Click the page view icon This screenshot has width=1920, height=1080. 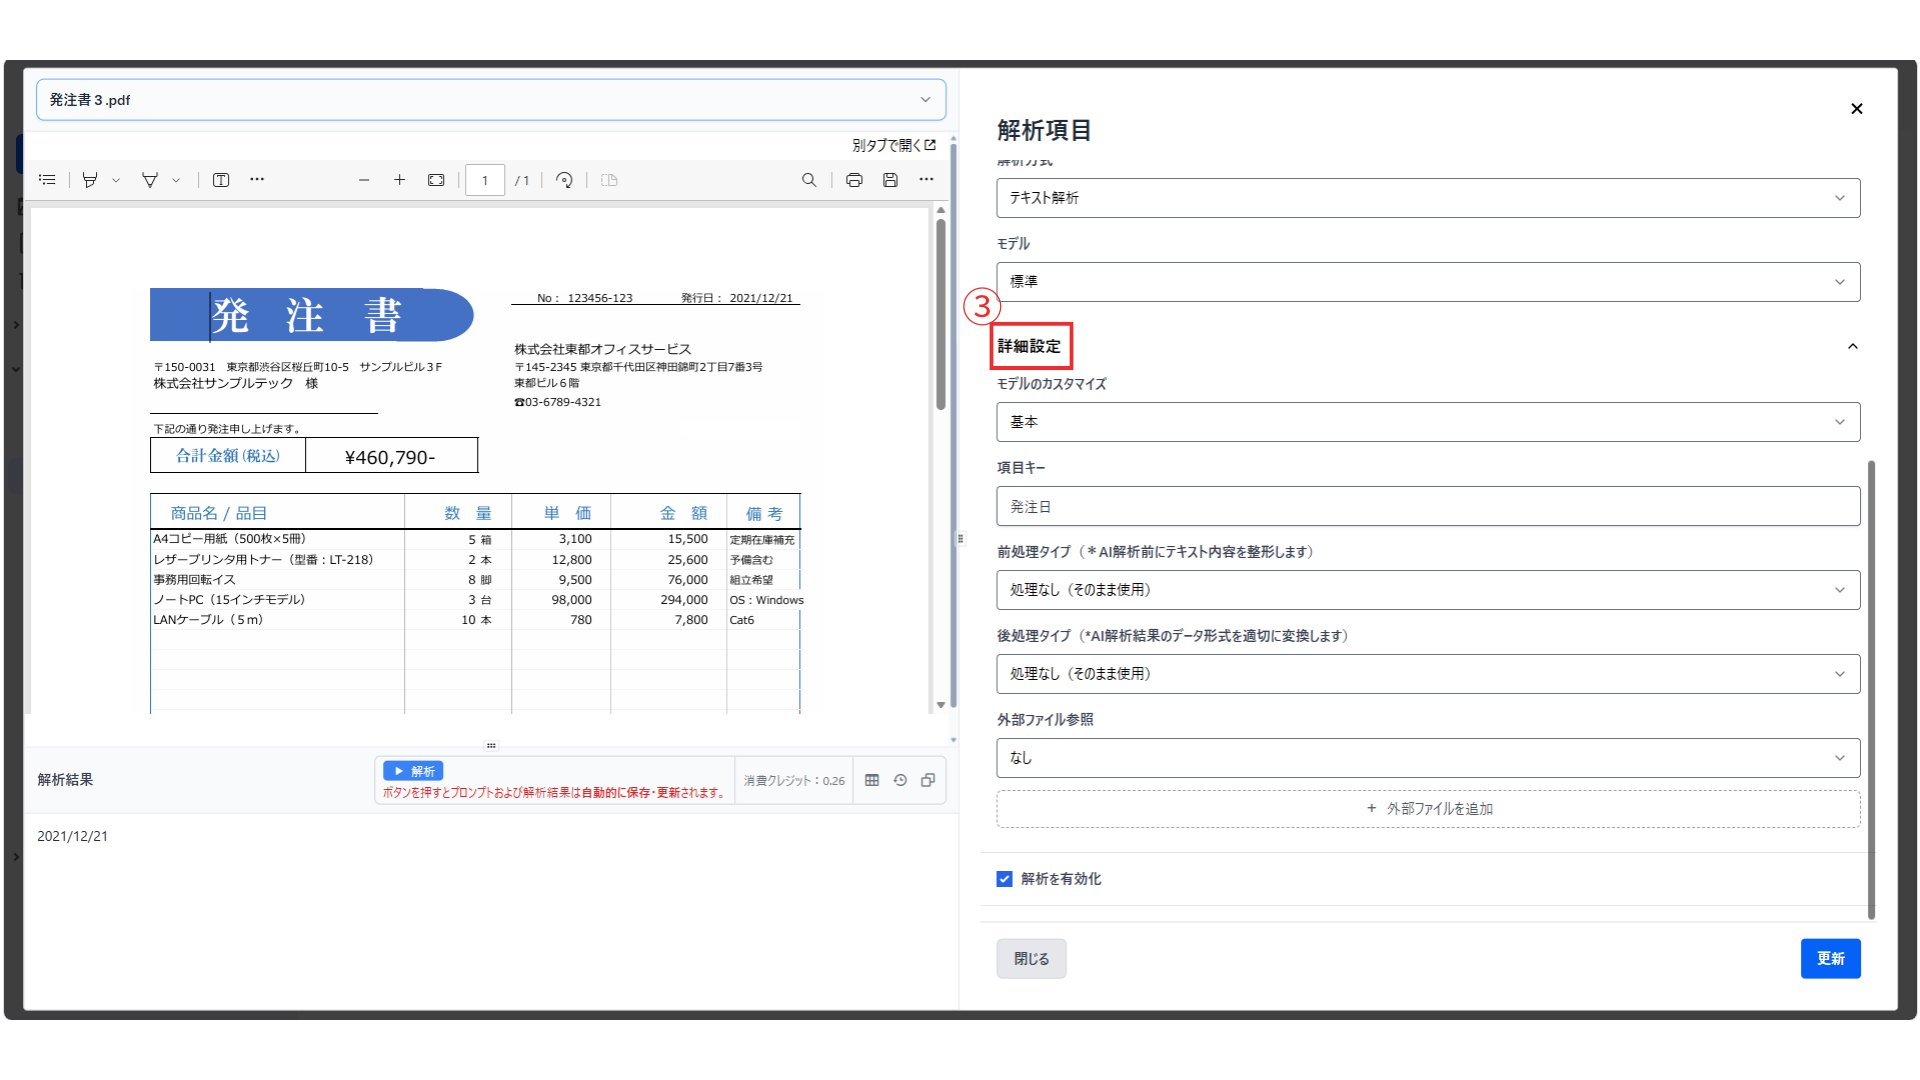coord(609,180)
